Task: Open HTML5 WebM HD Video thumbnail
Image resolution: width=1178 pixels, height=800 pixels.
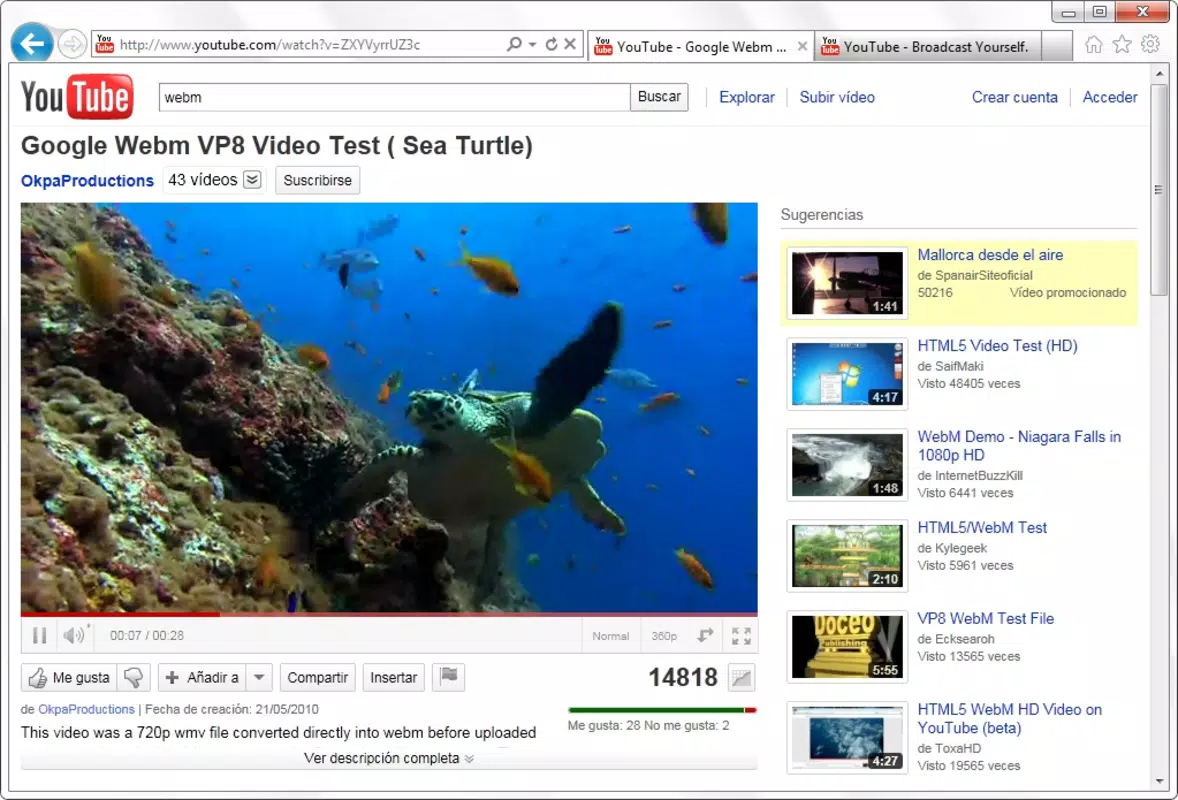Action: 847,737
